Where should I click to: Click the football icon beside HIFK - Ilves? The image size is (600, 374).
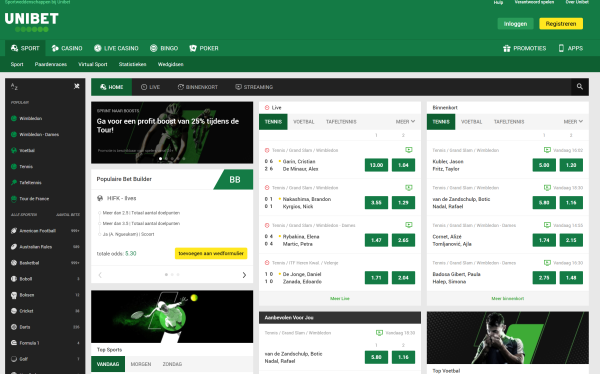tap(100, 198)
